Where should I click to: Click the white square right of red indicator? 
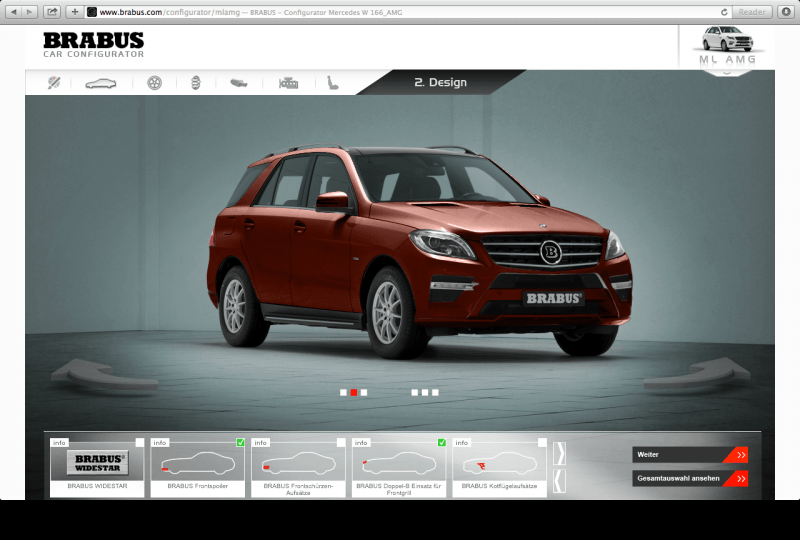pos(364,392)
